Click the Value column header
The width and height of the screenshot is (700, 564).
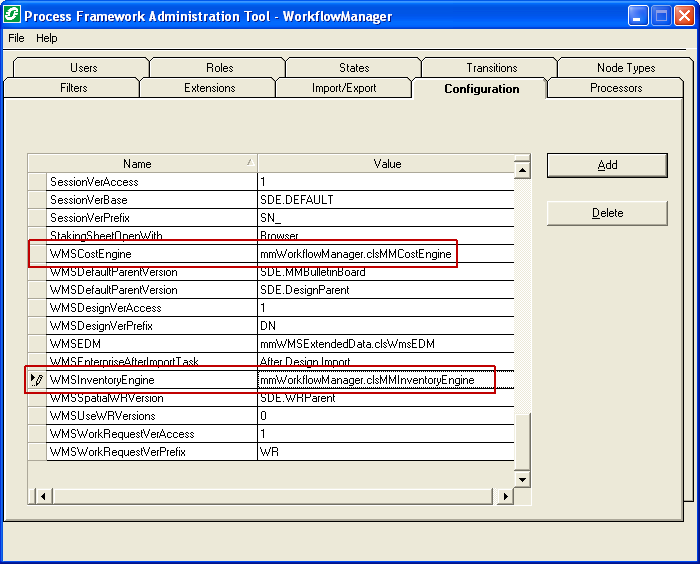click(x=387, y=164)
